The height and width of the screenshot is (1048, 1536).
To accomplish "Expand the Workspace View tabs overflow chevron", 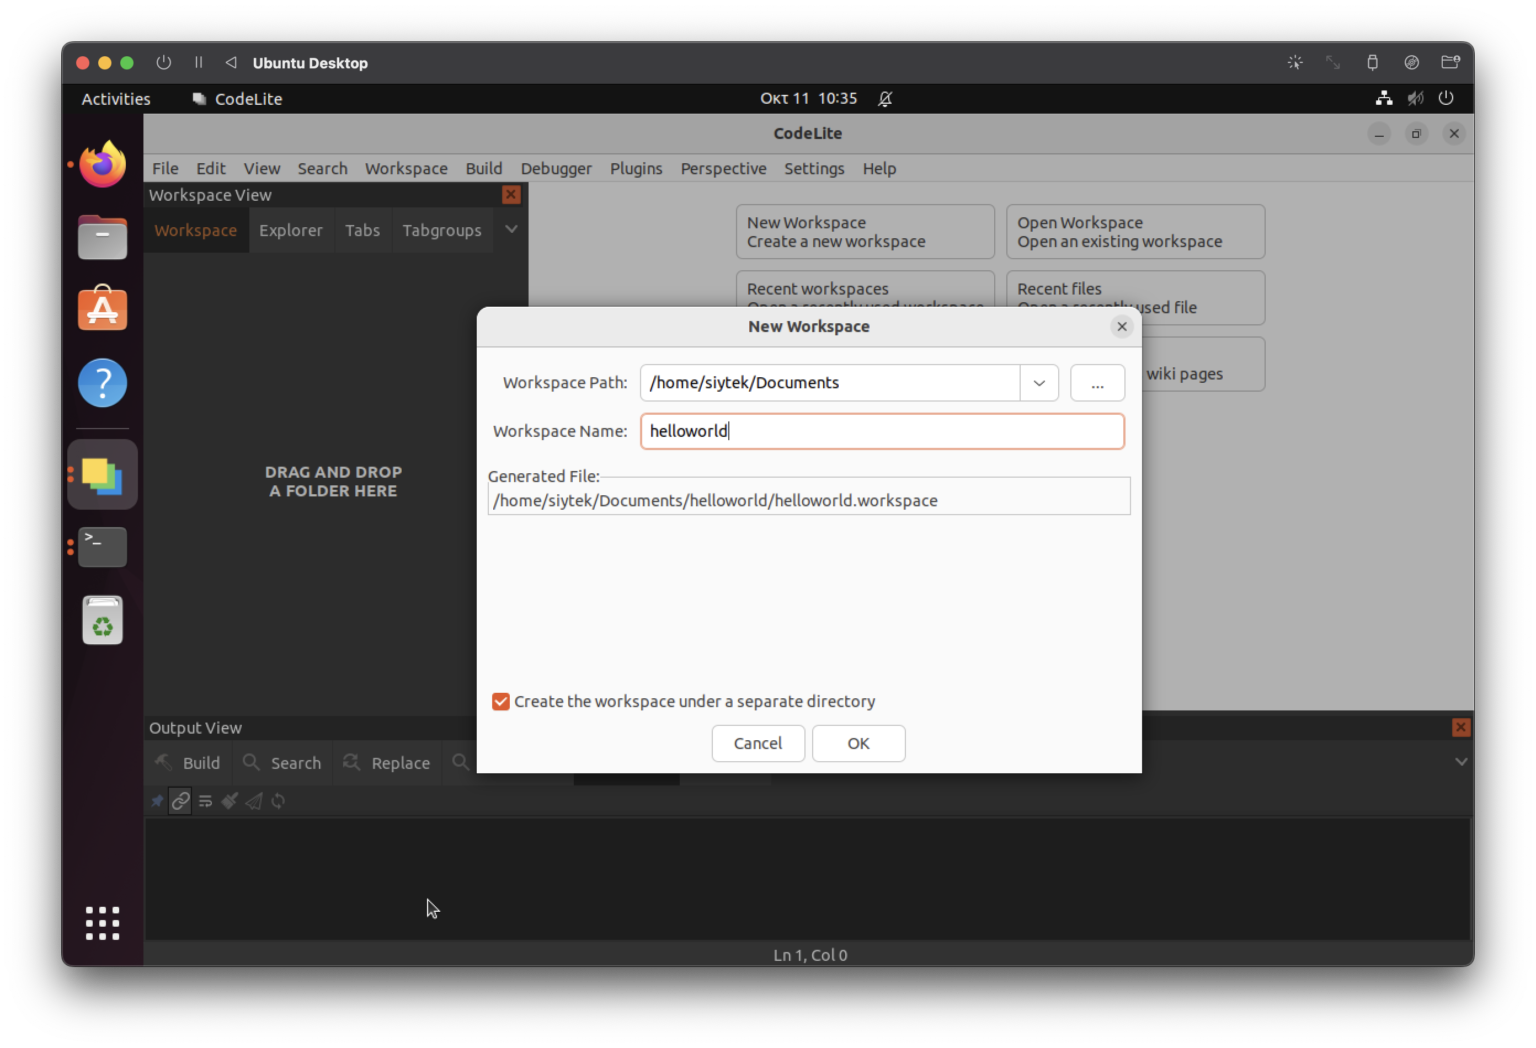I will [511, 230].
